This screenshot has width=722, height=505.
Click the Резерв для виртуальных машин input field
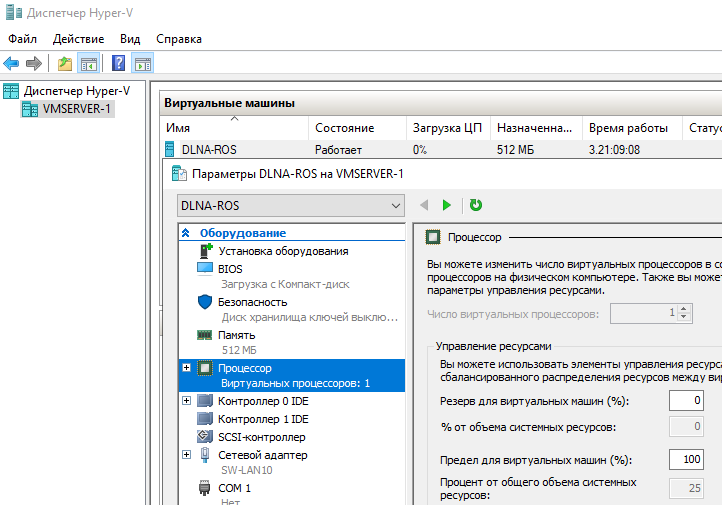(686, 400)
